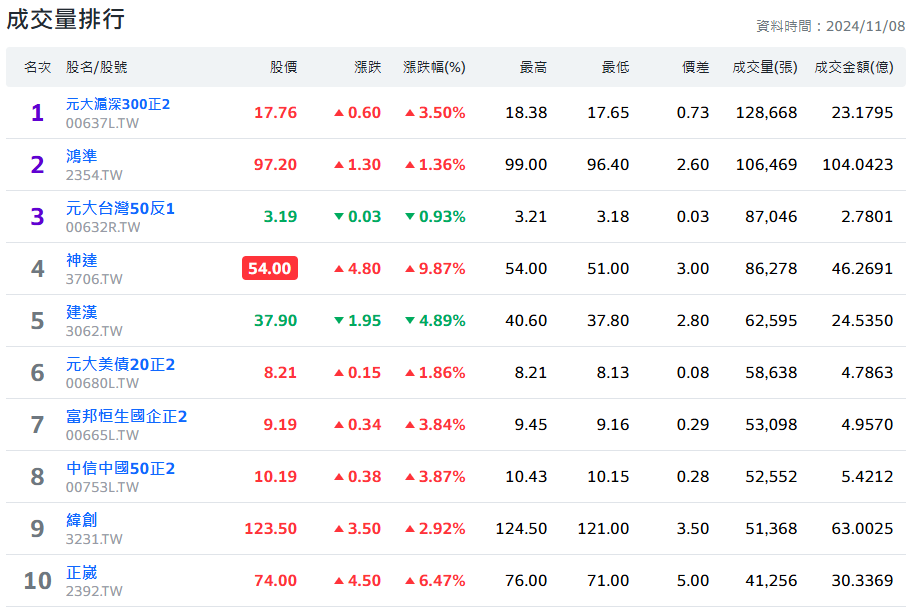Click volume value 128,668
Viewport: 913px width, 607px height.
pyautogui.click(x=766, y=113)
